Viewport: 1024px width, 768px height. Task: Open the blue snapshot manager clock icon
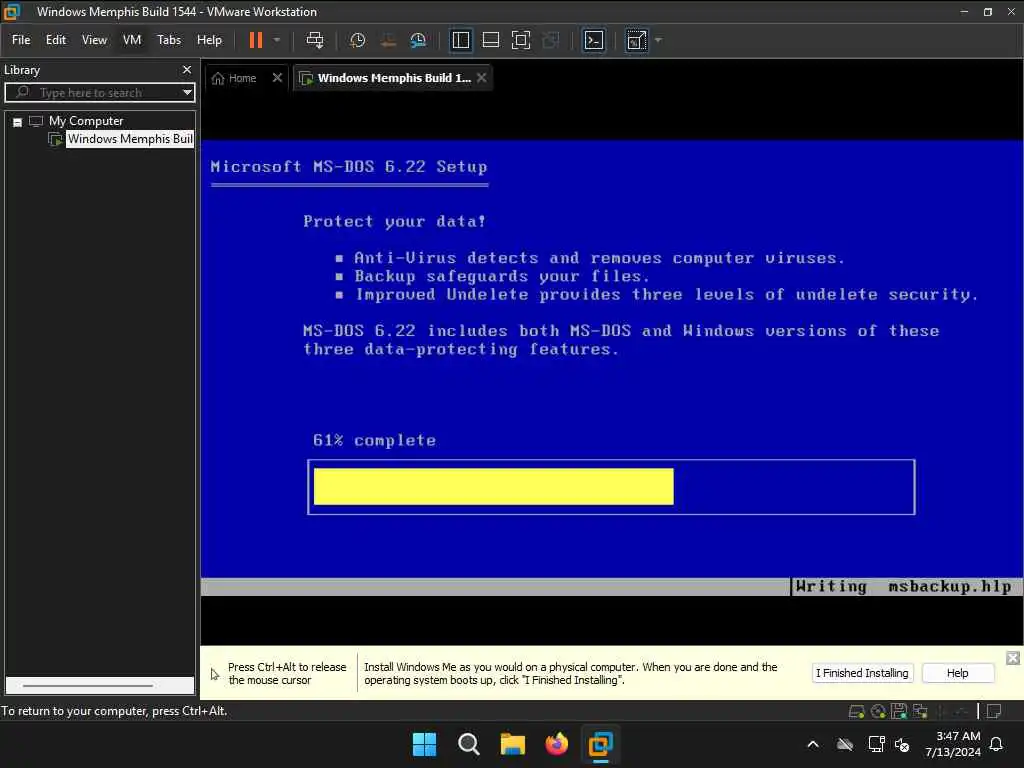pyautogui.click(x=418, y=40)
